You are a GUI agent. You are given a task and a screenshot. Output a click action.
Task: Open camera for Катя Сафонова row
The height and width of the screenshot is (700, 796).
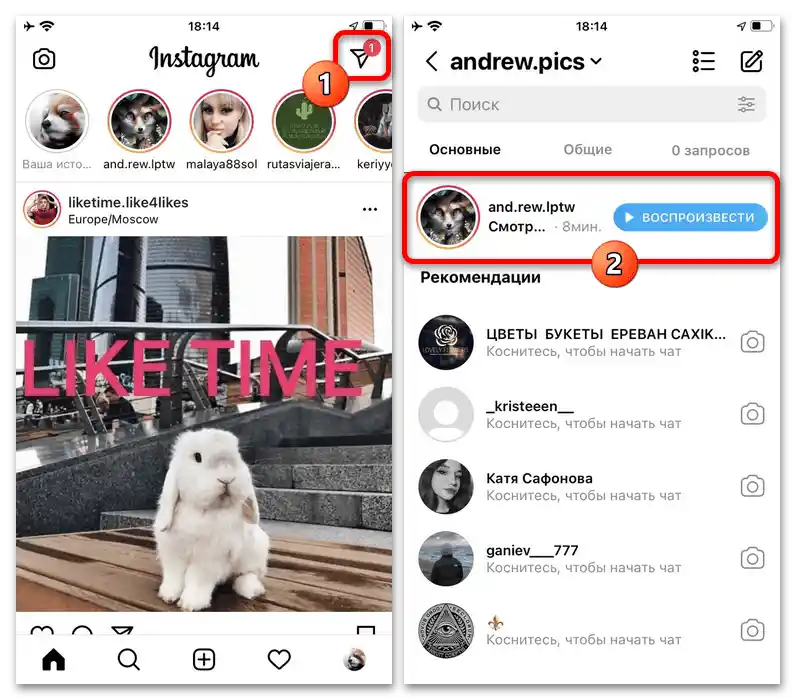pyautogui.click(x=752, y=486)
